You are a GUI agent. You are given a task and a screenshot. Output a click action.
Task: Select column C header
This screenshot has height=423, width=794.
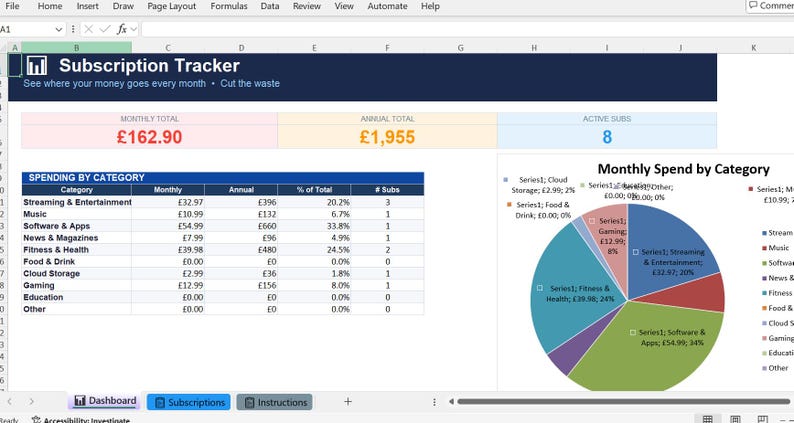pos(168,48)
